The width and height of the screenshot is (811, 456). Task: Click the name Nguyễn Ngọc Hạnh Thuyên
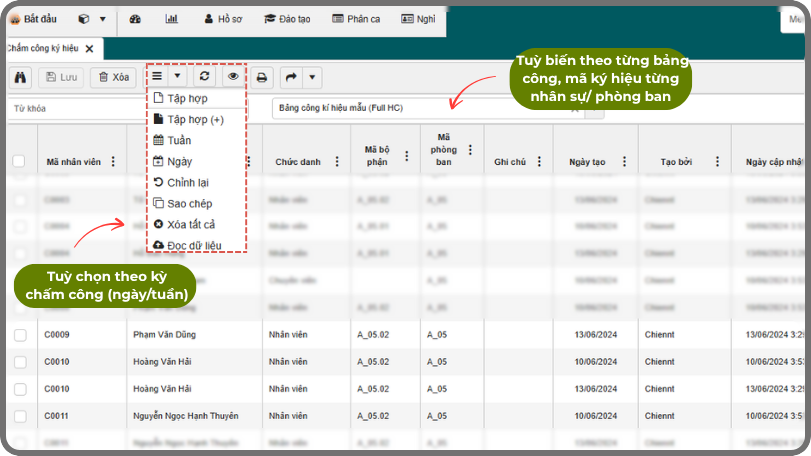pyautogui.click(x=186, y=416)
